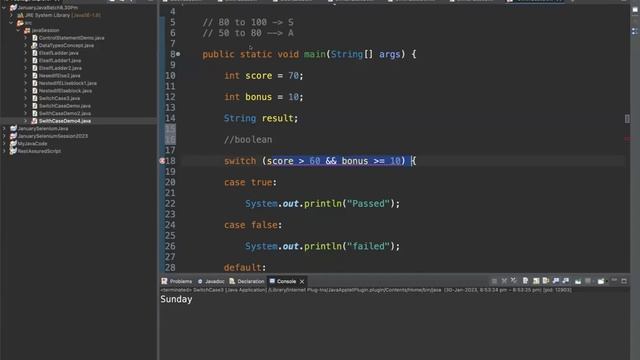Toggle Word Wrap in Console toolbar
This screenshot has width=640, height=360.
pos(546,281)
